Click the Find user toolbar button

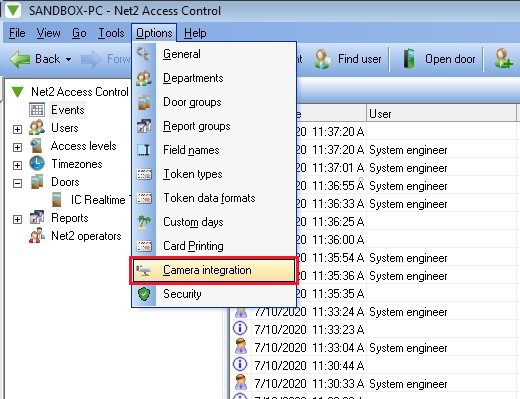click(x=347, y=59)
